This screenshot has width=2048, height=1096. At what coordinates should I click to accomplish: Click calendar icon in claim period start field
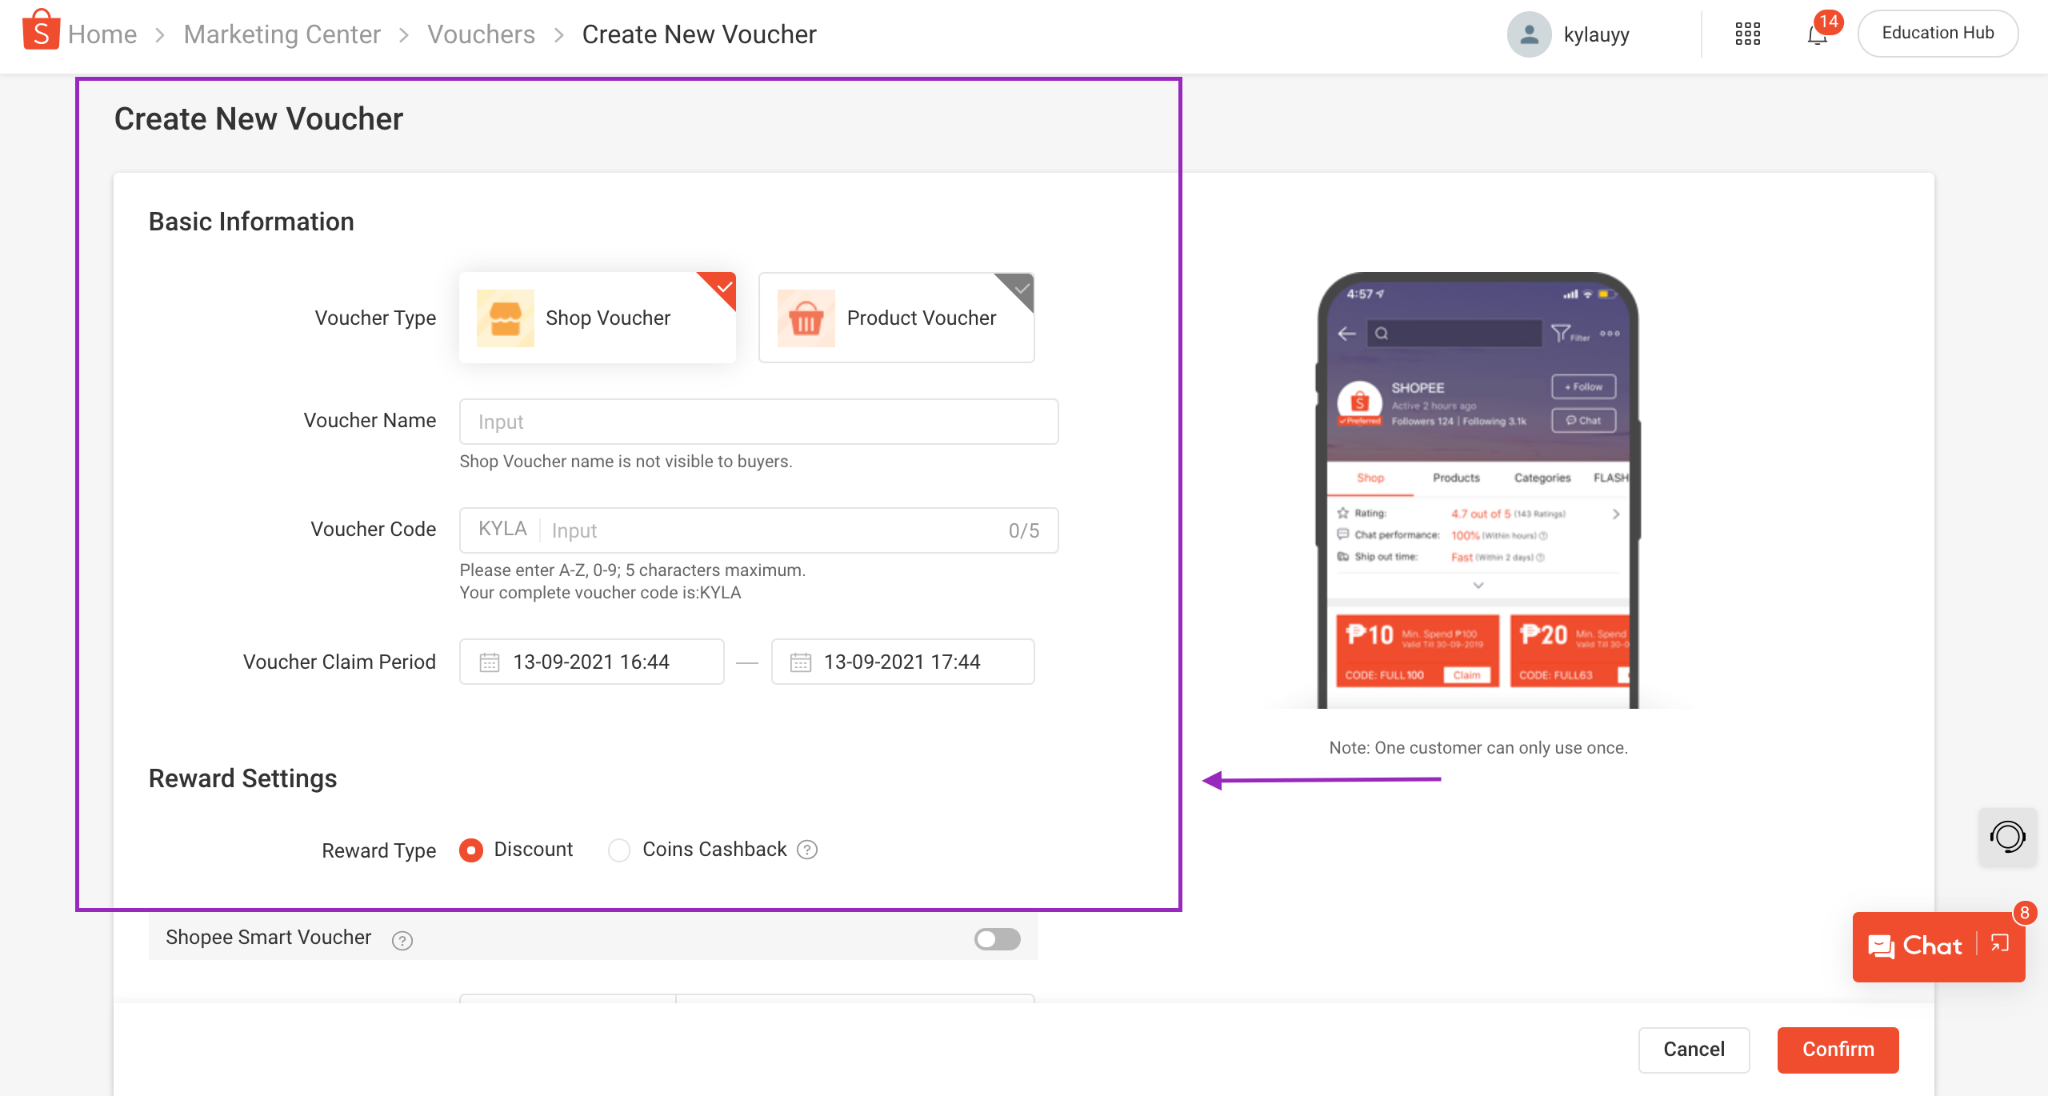[489, 662]
